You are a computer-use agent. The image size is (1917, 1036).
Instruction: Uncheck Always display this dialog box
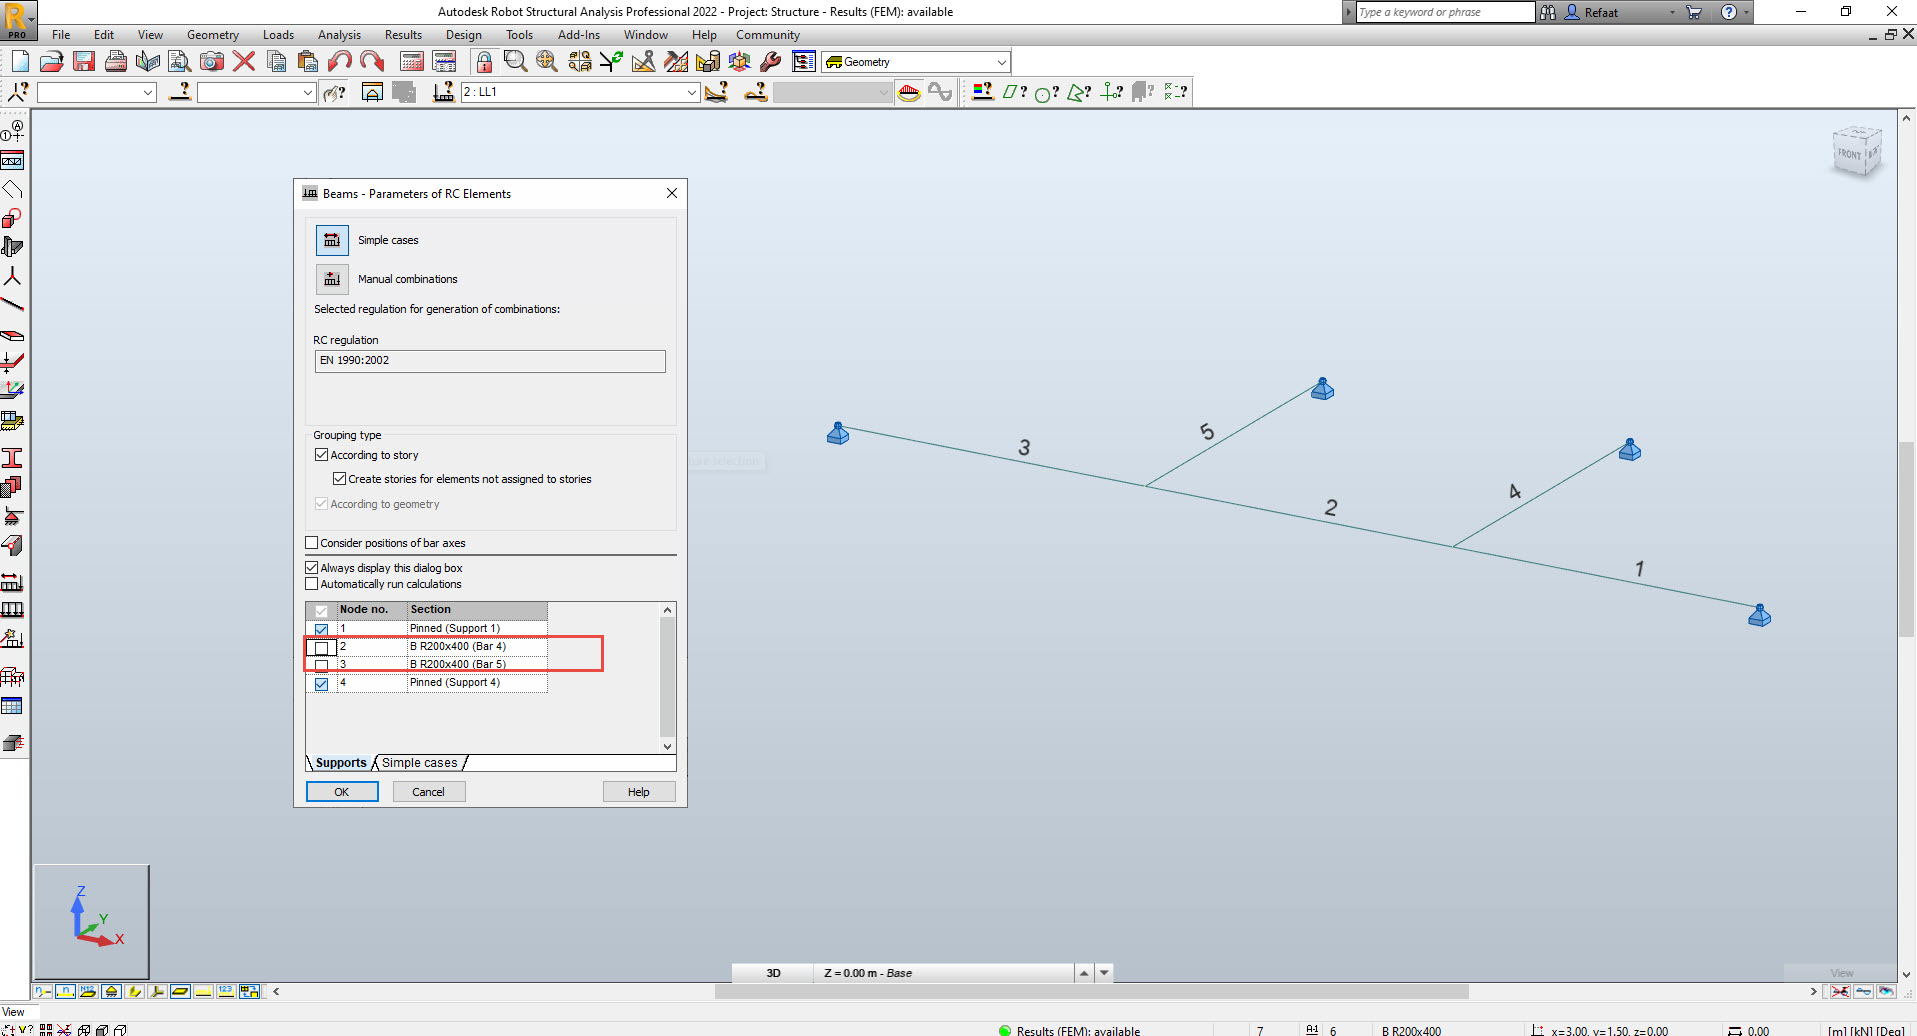click(x=311, y=567)
